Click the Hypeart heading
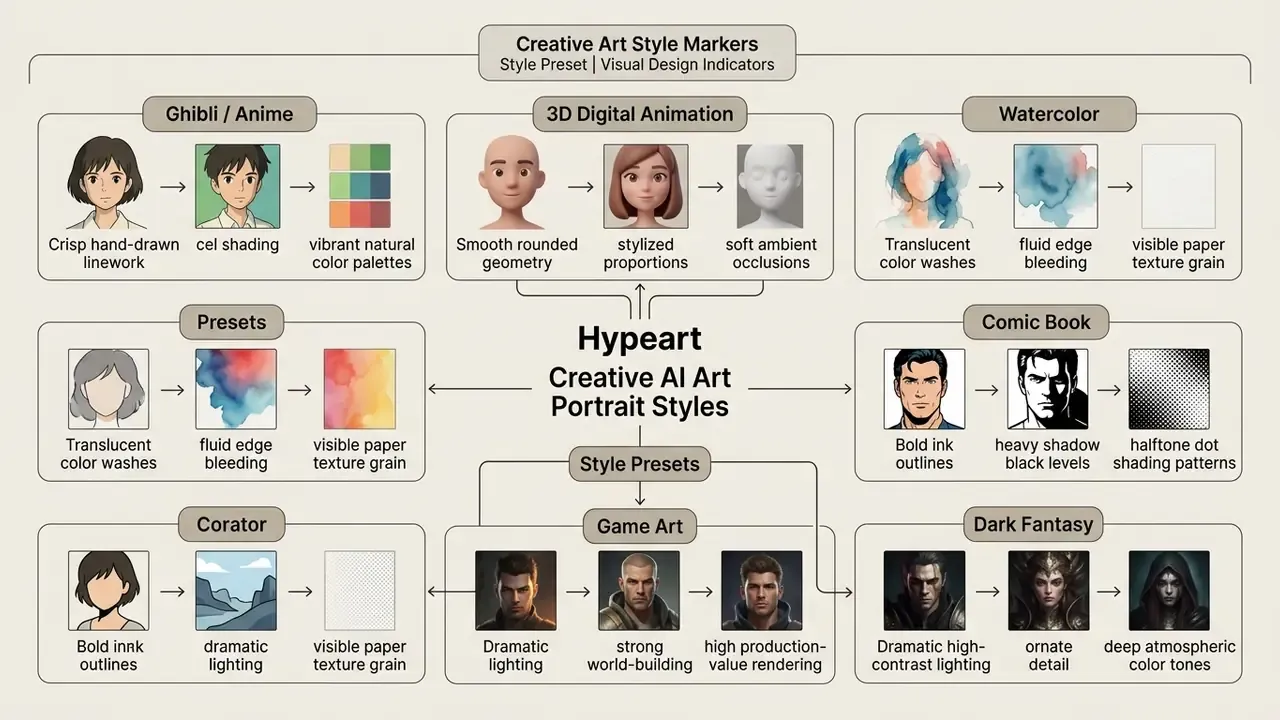 640,339
